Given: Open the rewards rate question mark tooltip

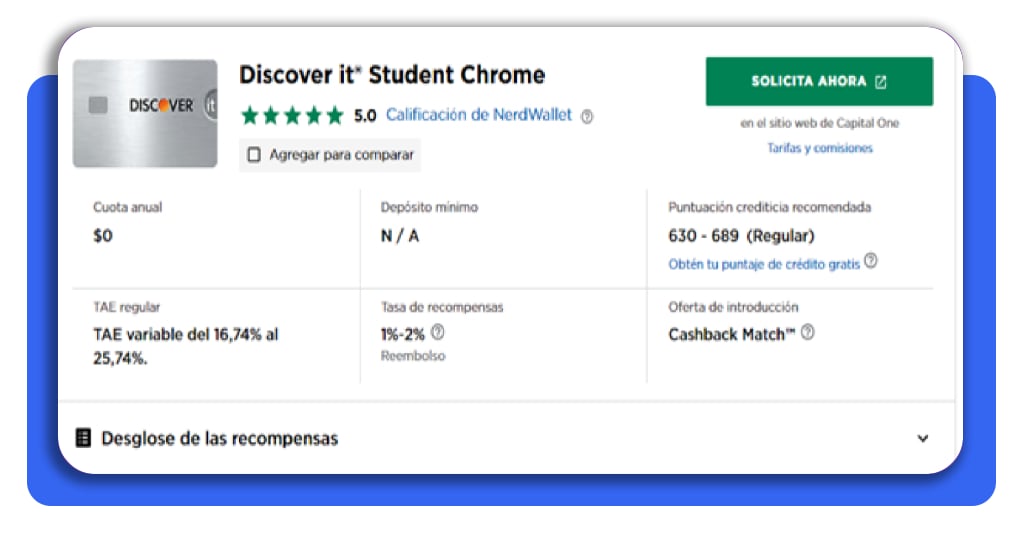Looking at the screenshot, I should tap(438, 332).
